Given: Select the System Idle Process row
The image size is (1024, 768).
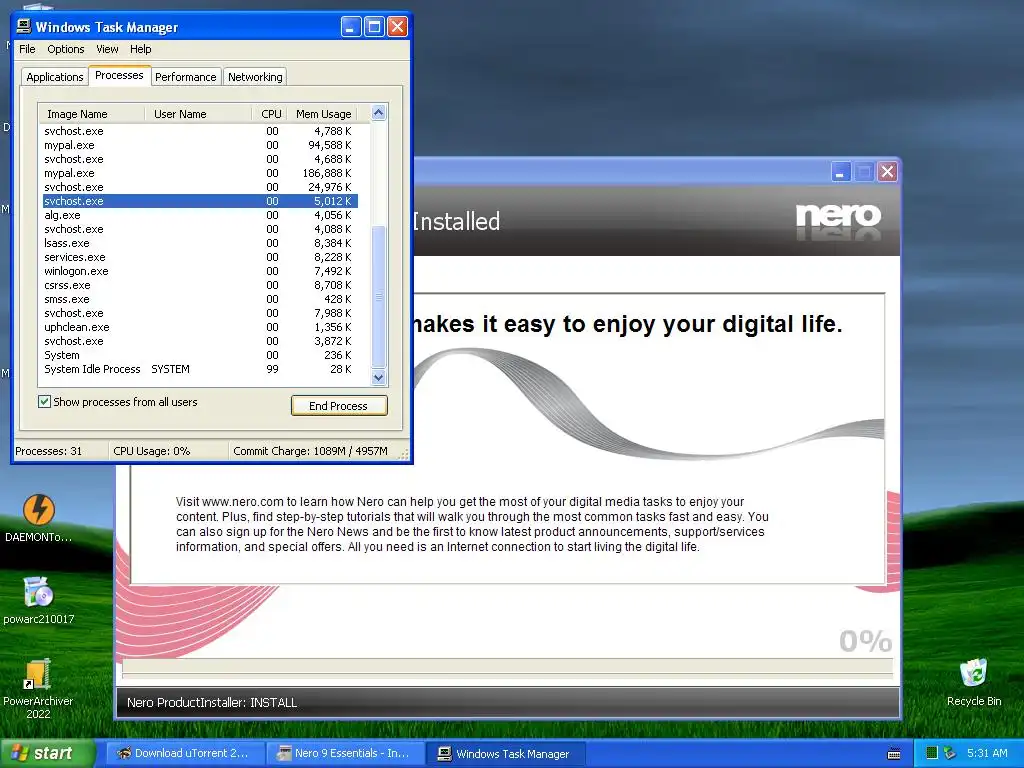Looking at the screenshot, I should pyautogui.click(x=200, y=369).
